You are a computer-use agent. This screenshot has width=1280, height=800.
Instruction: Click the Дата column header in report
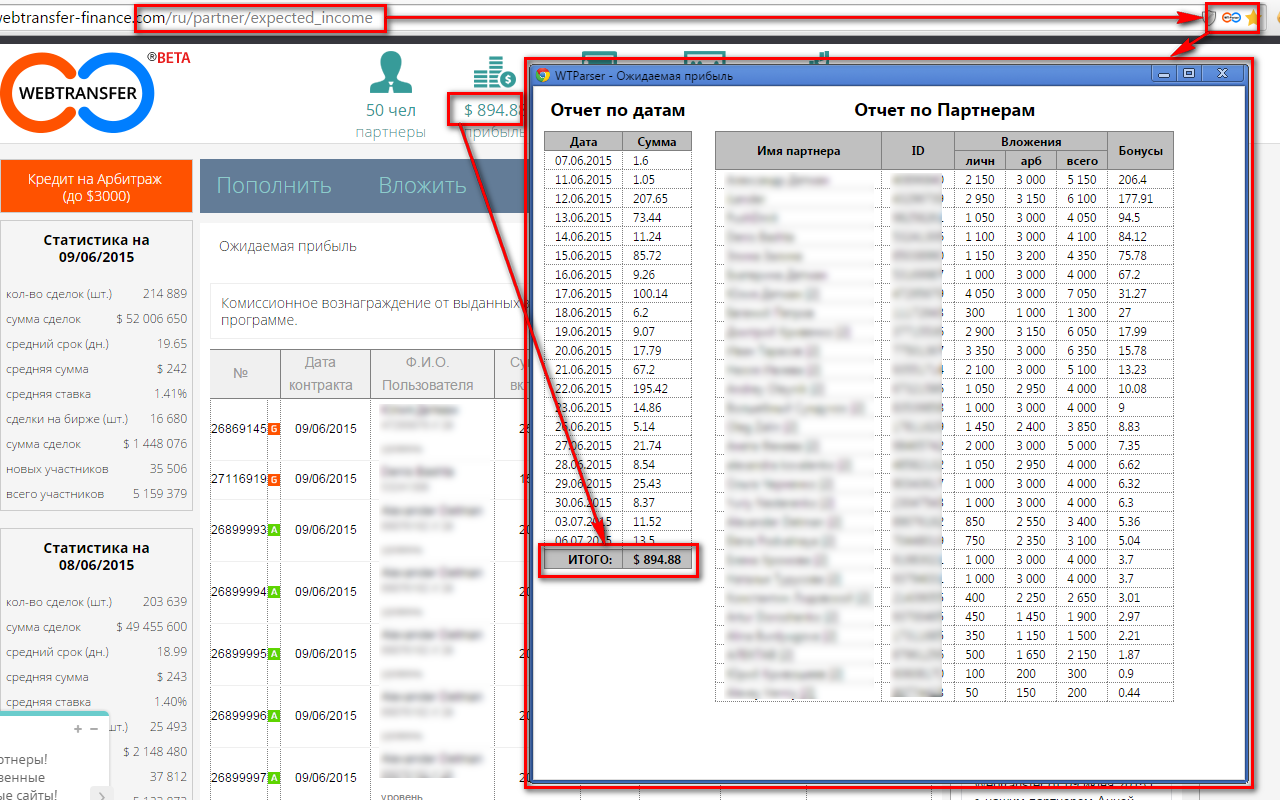(583, 142)
